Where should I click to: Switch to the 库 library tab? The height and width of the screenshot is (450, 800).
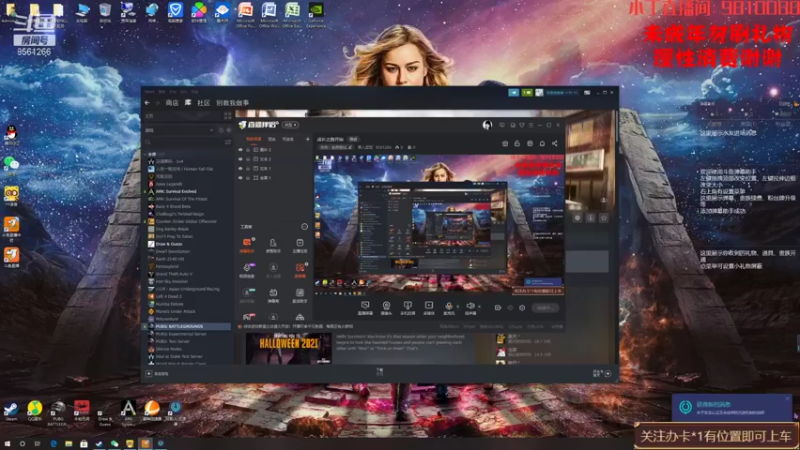coord(188,103)
